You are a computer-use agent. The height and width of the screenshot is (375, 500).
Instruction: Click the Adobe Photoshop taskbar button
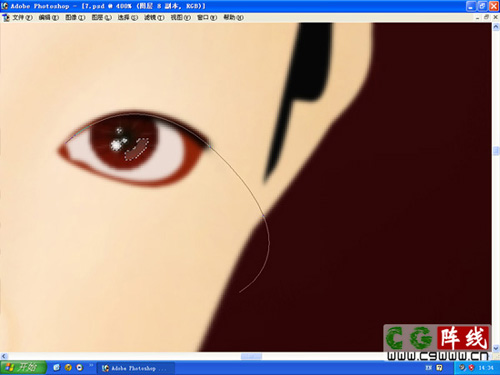(x=135, y=368)
